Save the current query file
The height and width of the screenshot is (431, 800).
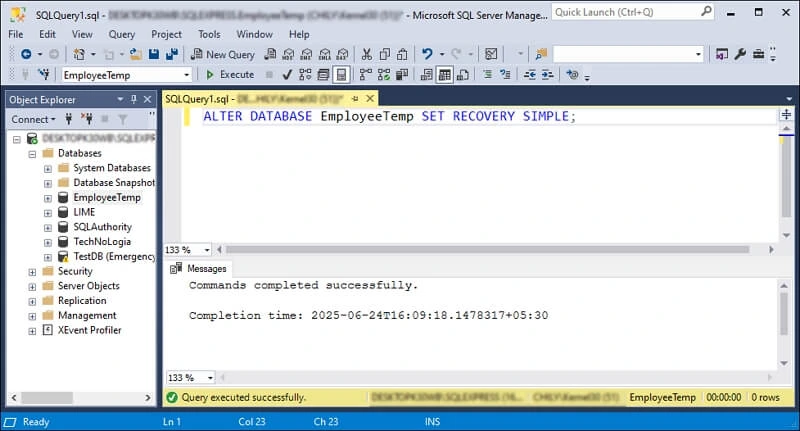click(x=154, y=54)
